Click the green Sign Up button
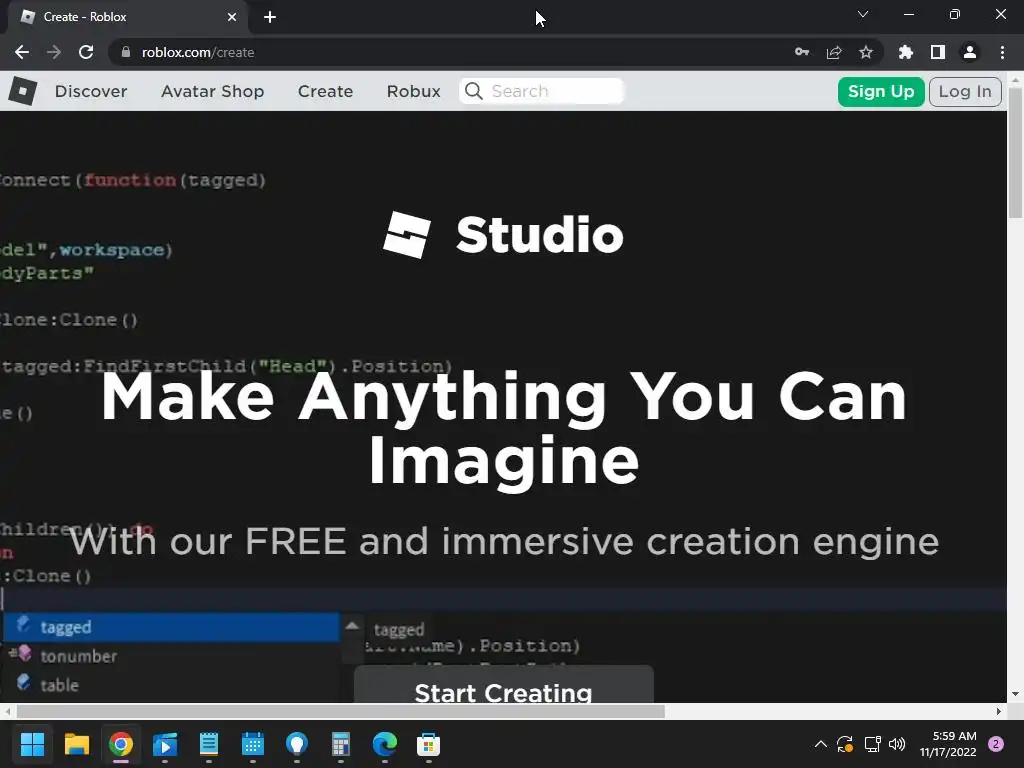Viewport: 1024px width, 768px height. 881,91
